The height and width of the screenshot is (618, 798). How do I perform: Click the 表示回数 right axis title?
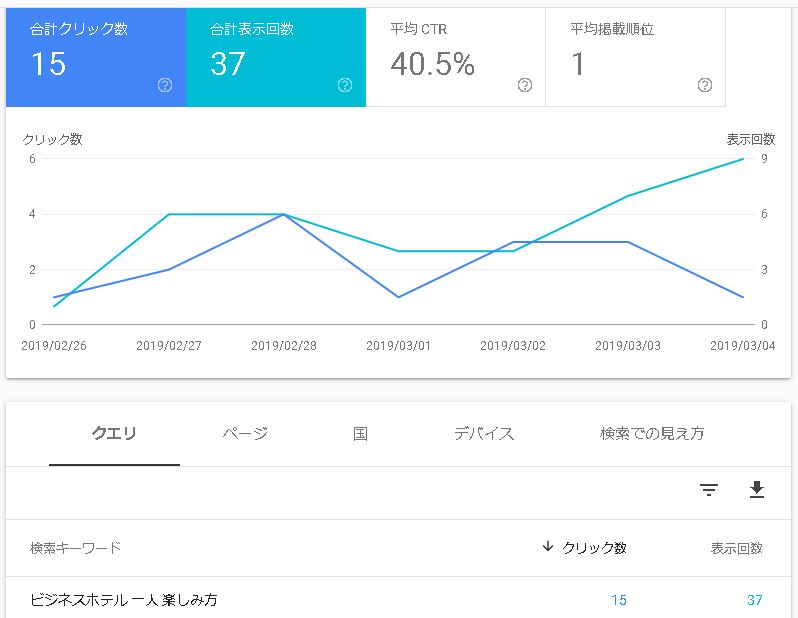[751, 139]
